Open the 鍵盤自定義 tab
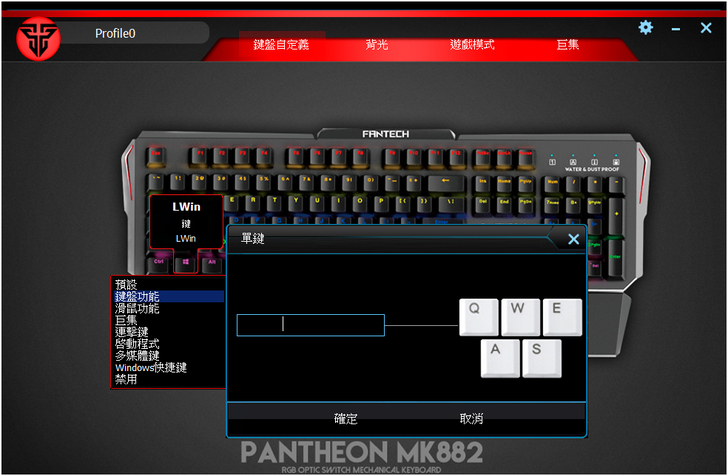 pos(281,45)
